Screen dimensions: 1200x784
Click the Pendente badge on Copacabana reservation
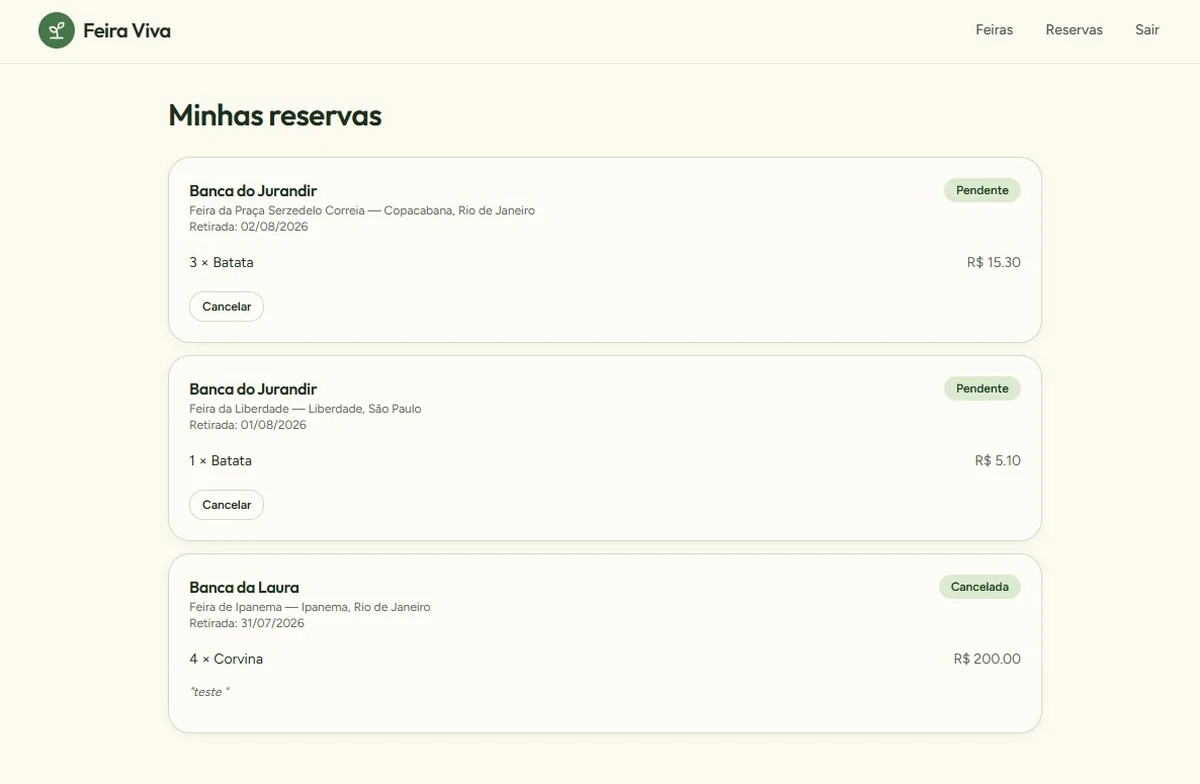[x=982, y=190]
